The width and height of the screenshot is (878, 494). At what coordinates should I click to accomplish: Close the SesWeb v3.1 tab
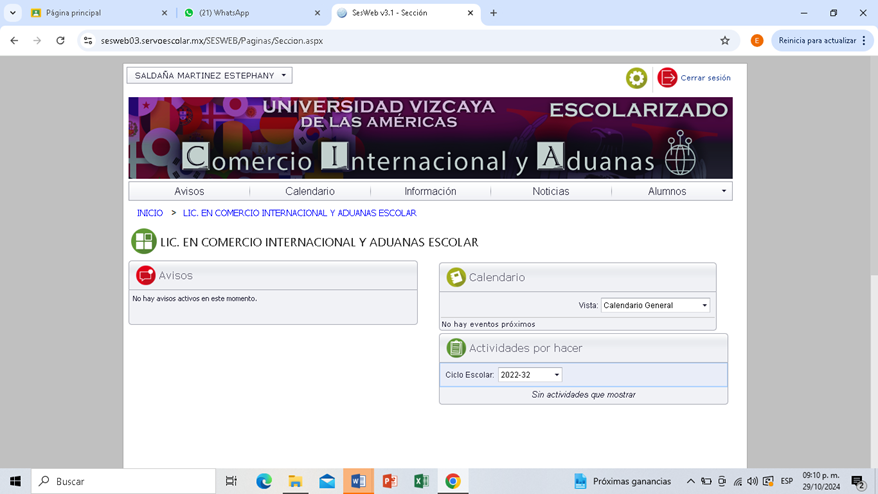coord(470,13)
